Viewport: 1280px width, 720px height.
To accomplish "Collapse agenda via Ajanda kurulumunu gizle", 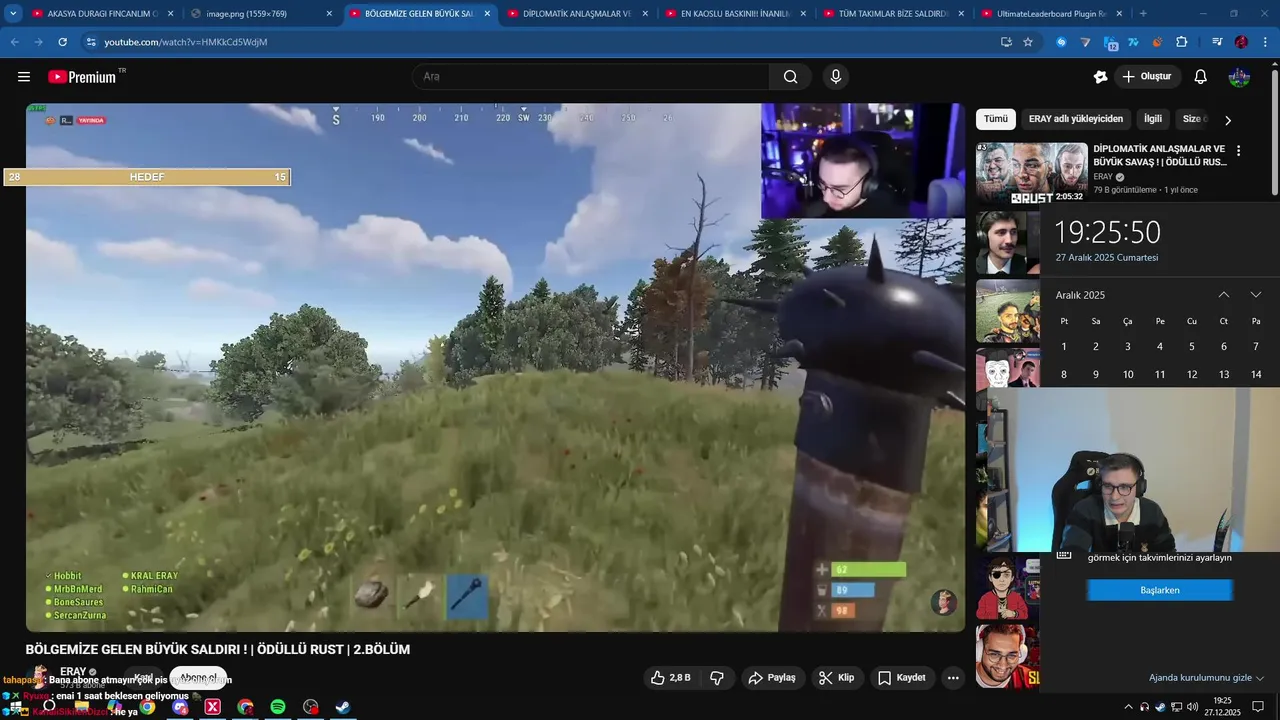I will [x=1206, y=678].
